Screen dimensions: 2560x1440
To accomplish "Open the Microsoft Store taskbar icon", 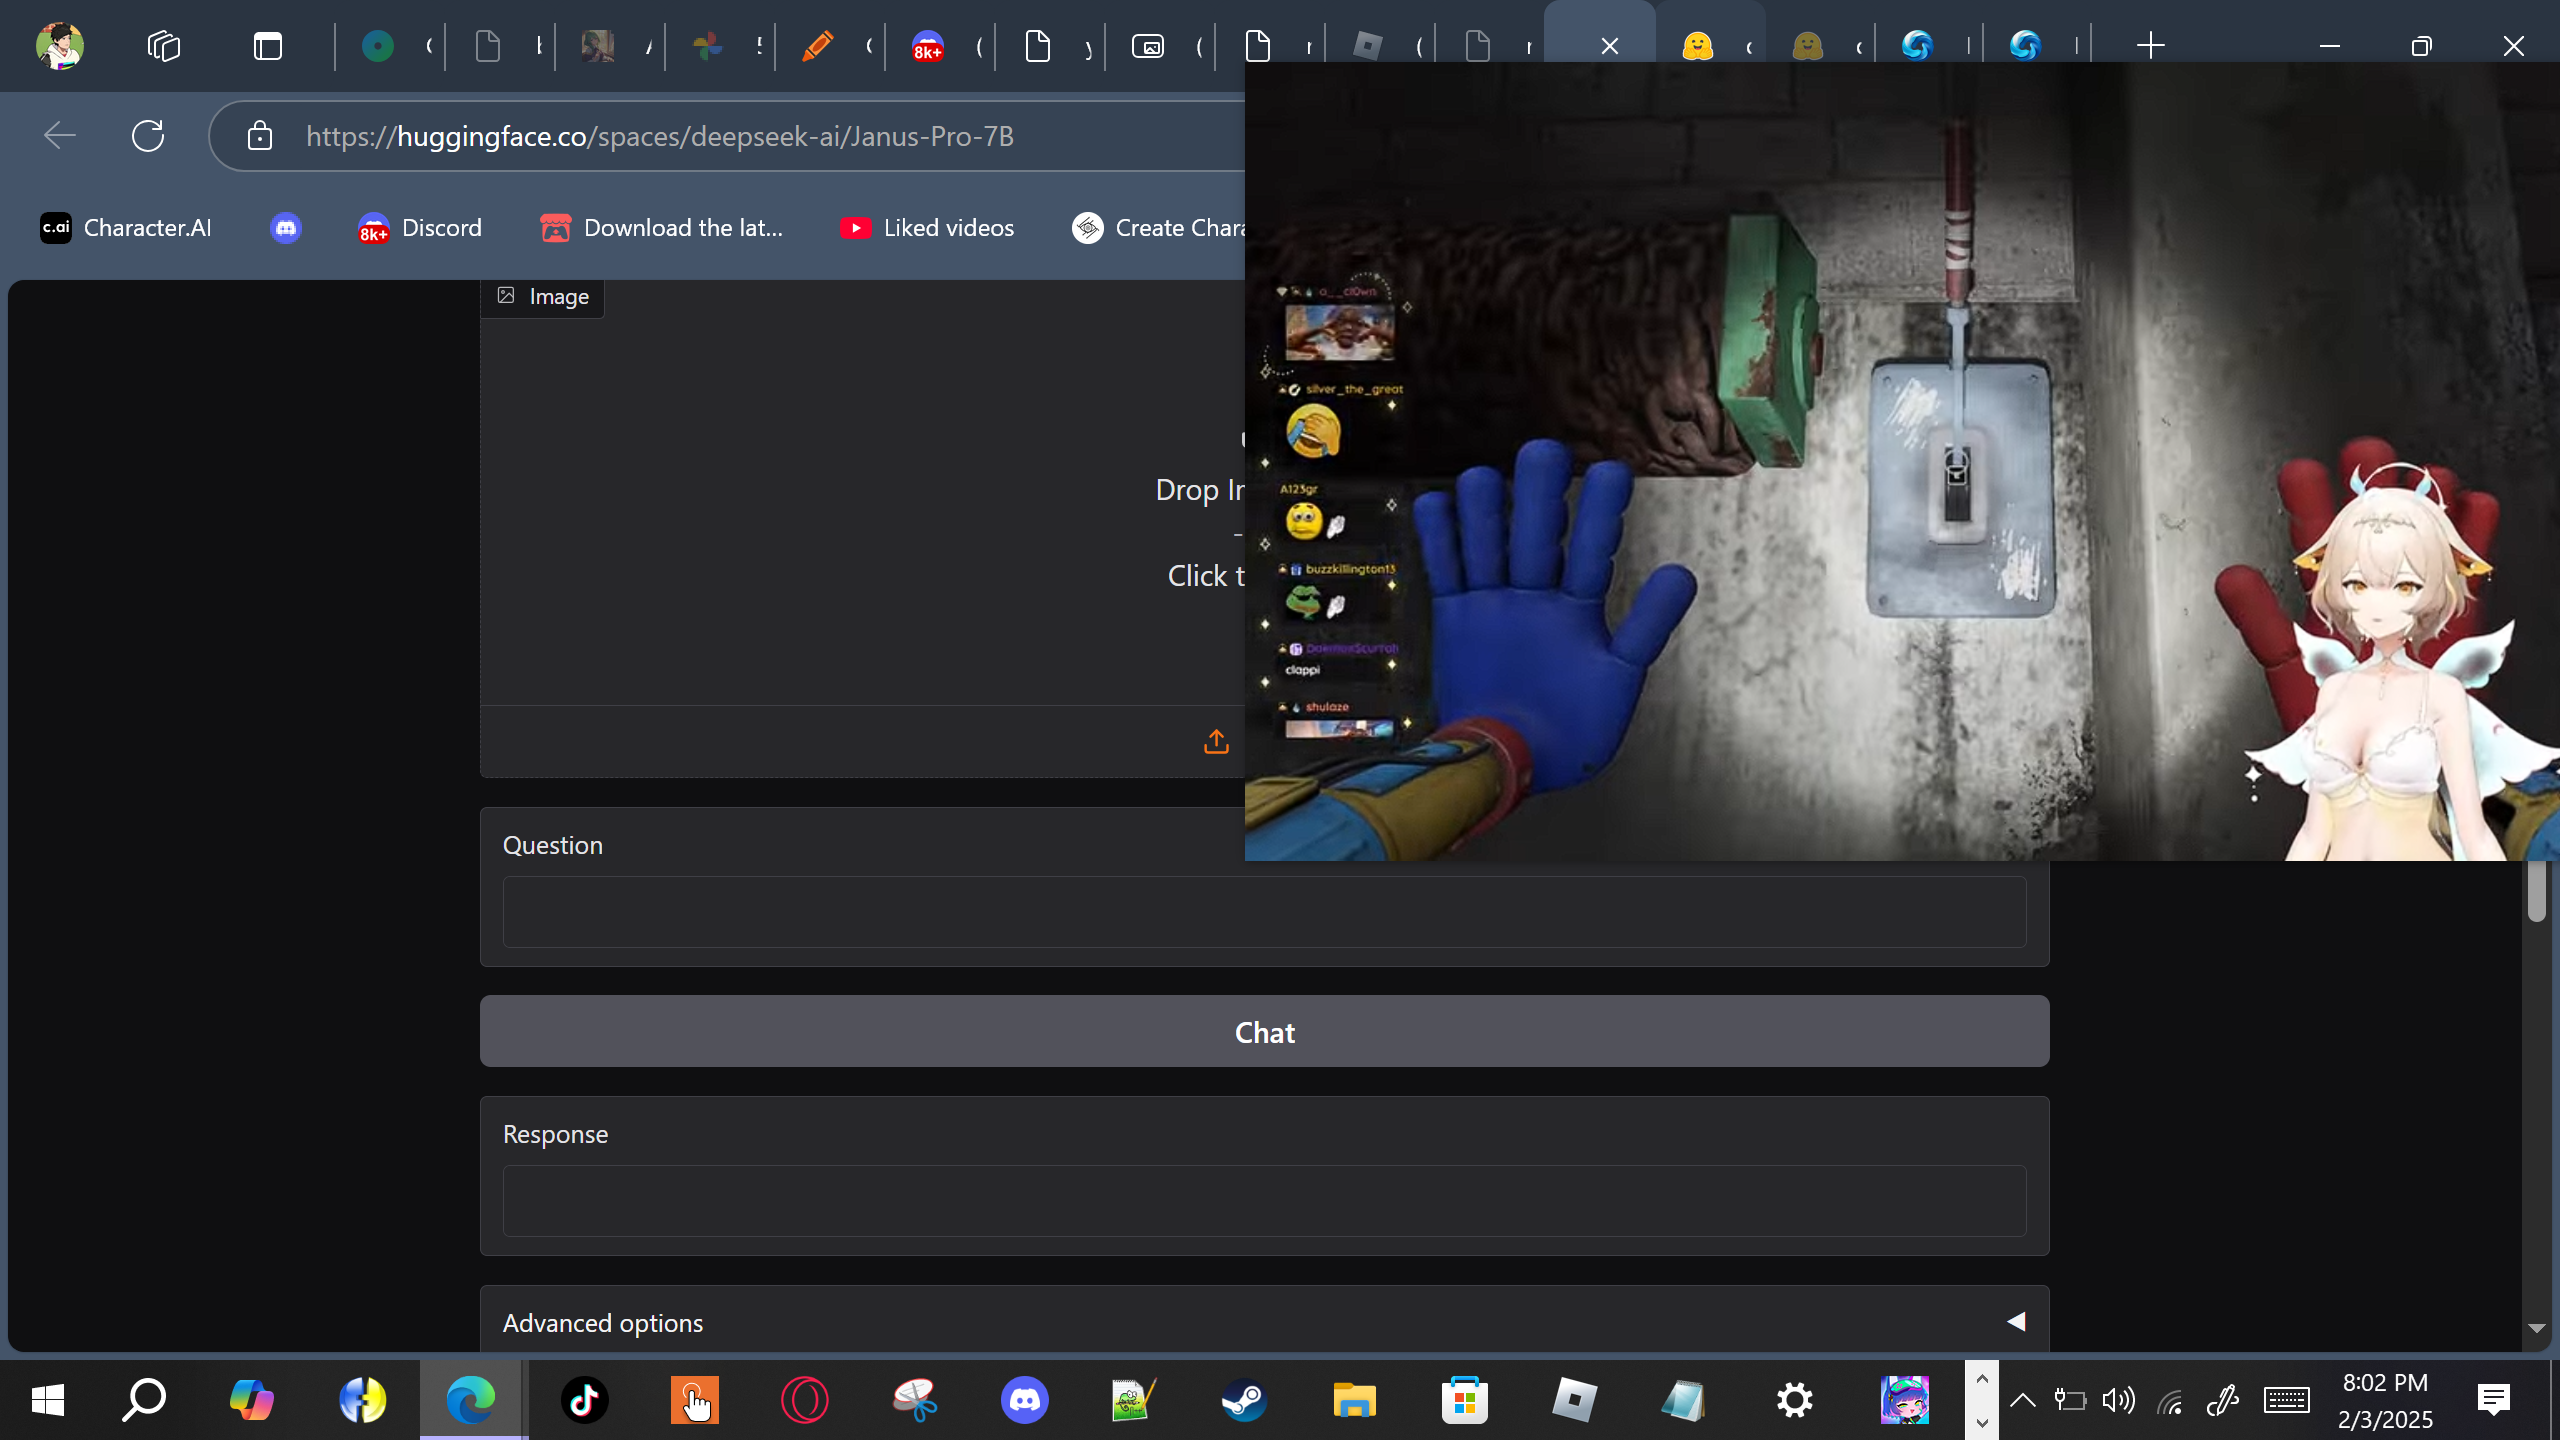I will (1465, 1400).
